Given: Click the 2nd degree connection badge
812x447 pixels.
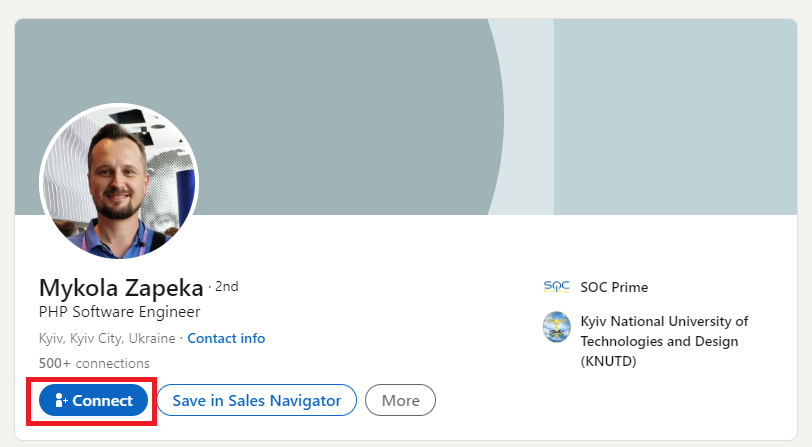Looking at the screenshot, I should [227, 286].
